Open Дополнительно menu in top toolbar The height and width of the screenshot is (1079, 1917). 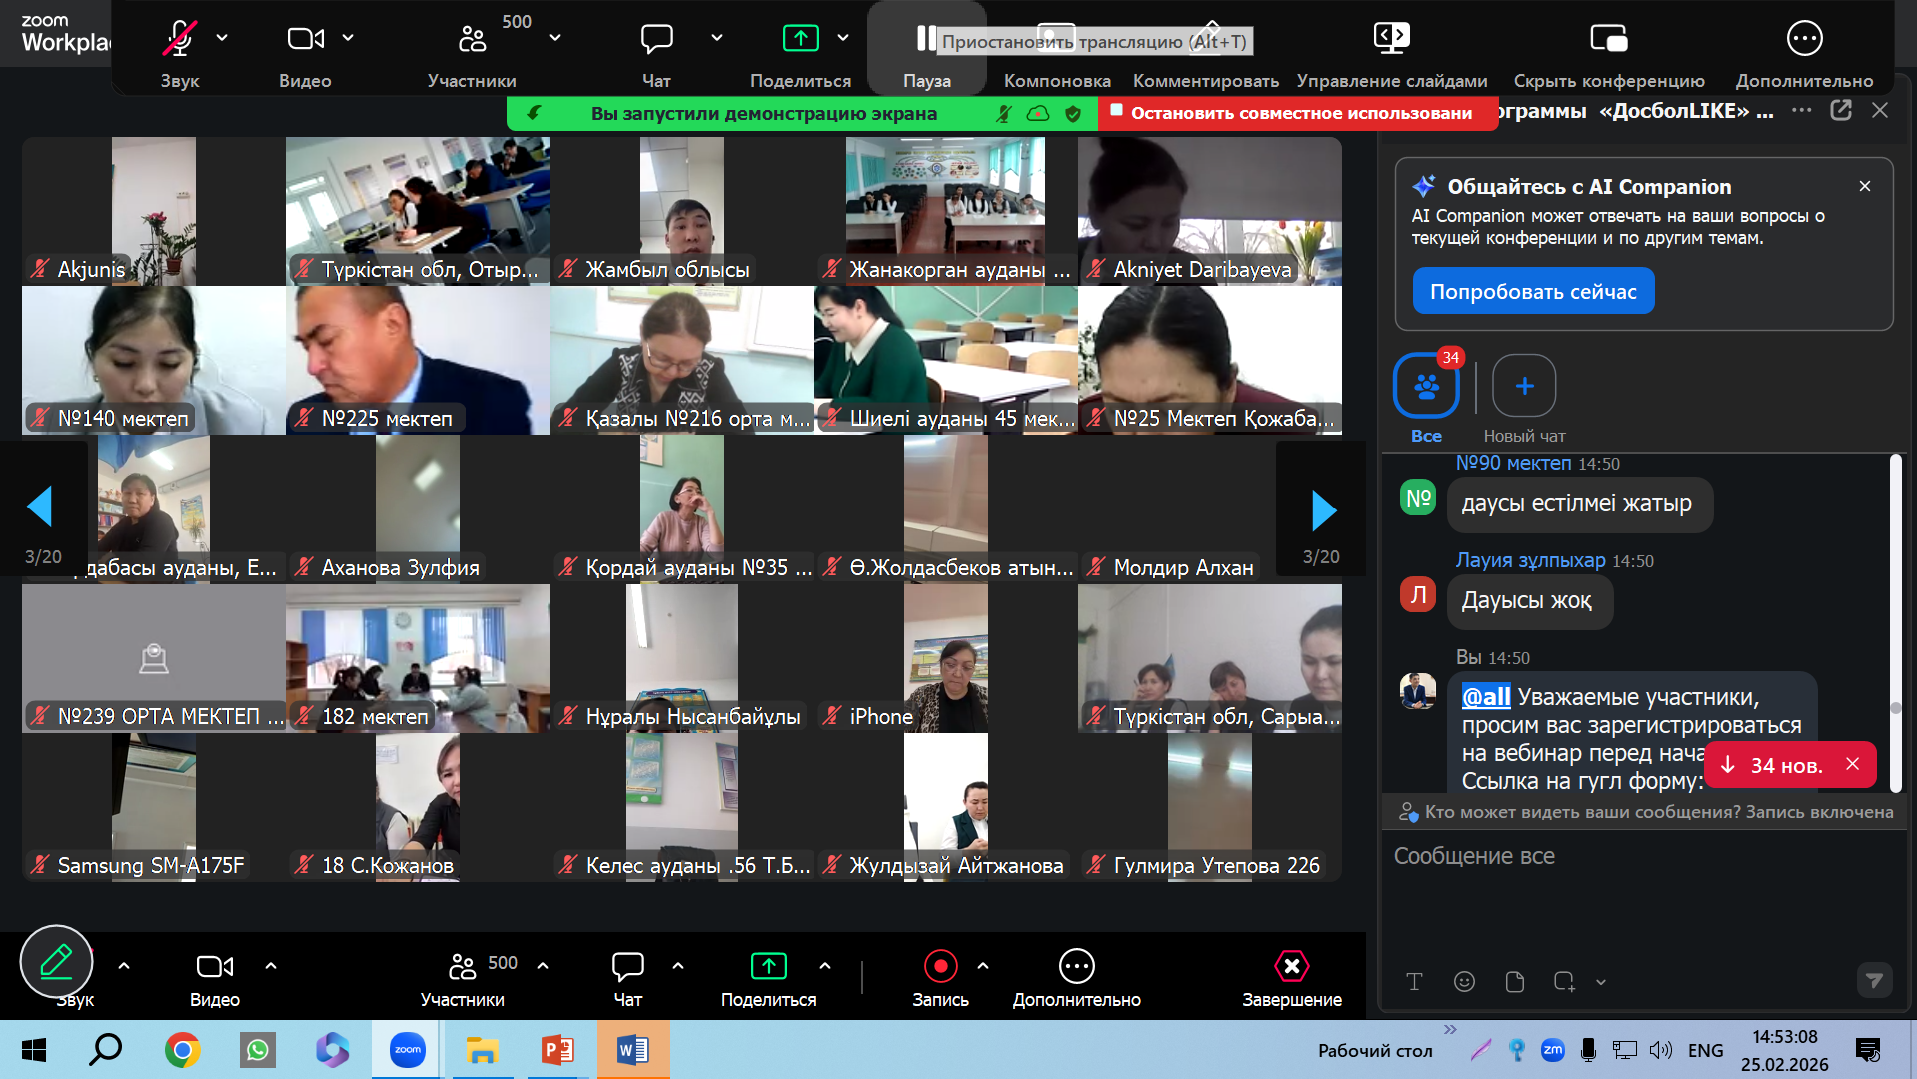click(x=1805, y=52)
